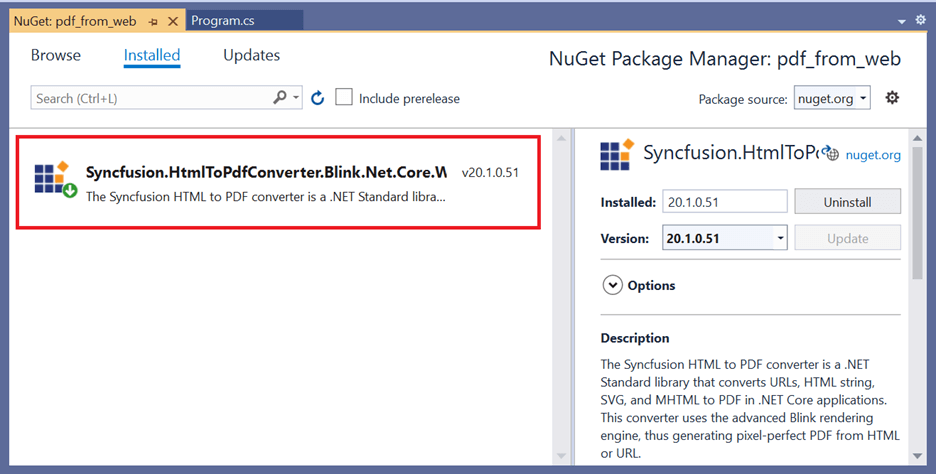Pin the NuGet pdf_from_web tab
This screenshot has height=474, width=936.
pos(154,20)
